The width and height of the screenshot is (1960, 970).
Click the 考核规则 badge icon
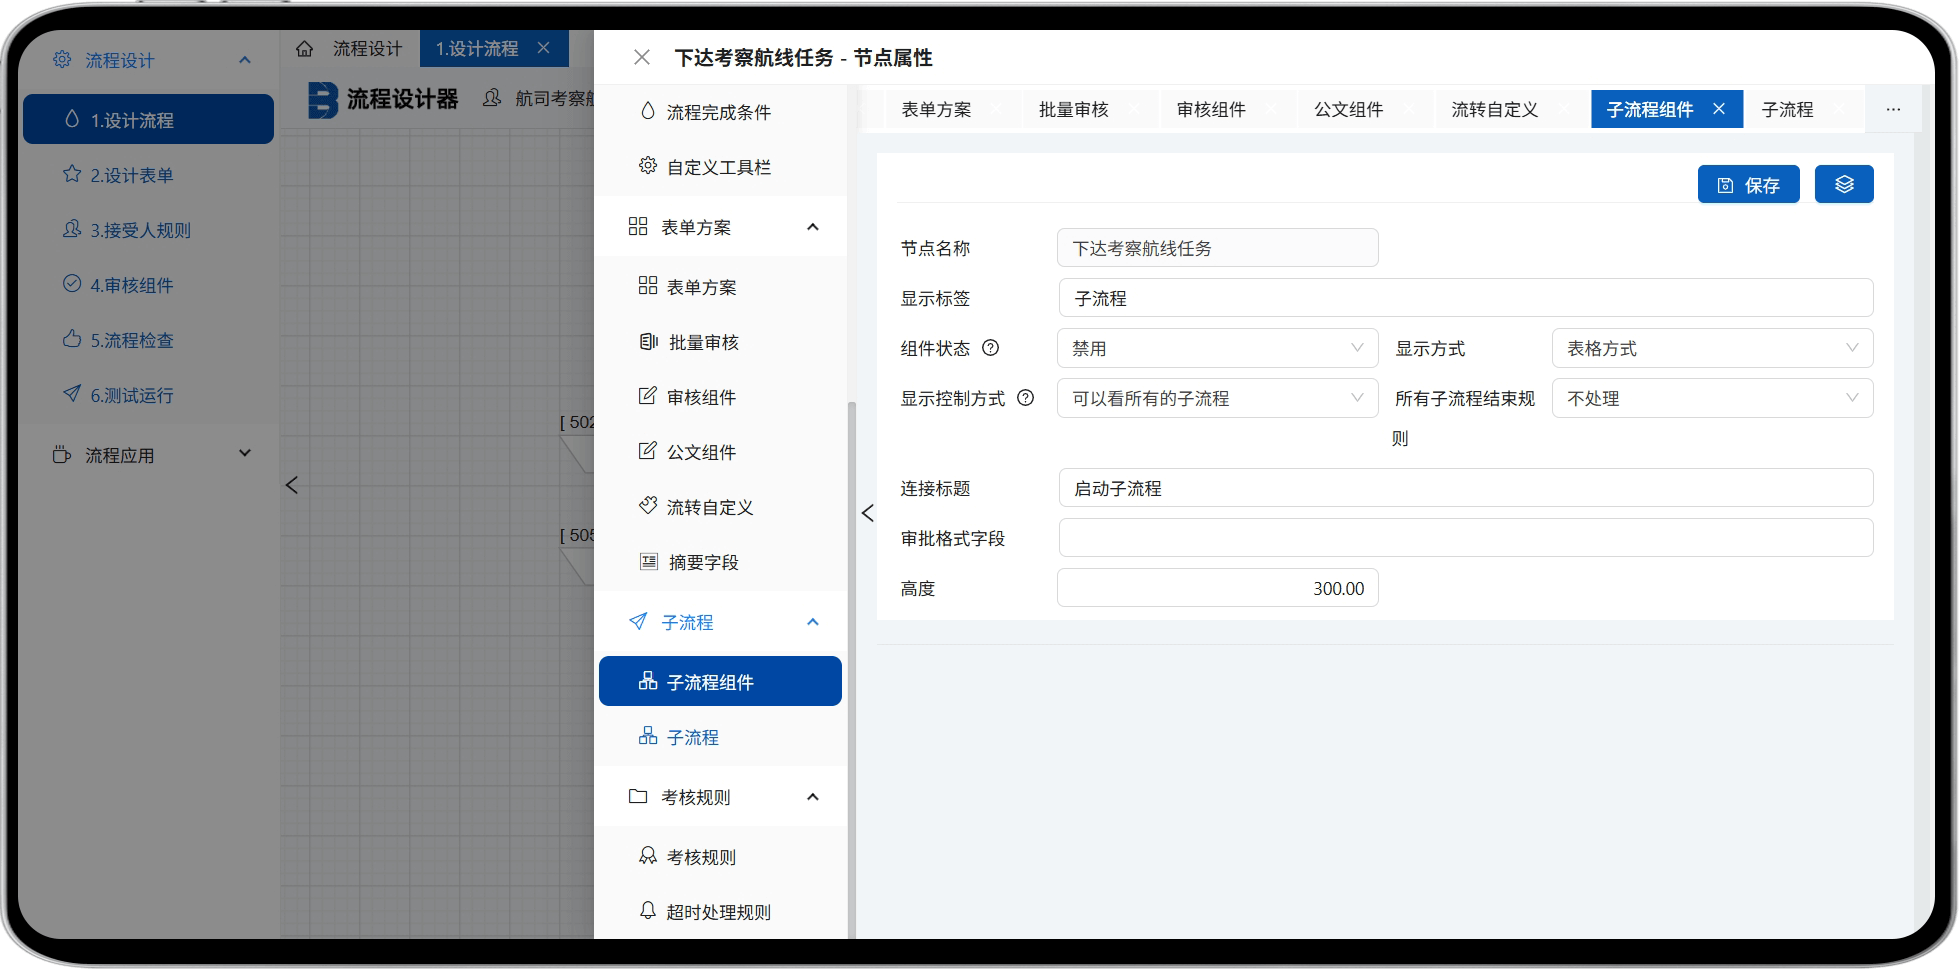click(x=648, y=856)
